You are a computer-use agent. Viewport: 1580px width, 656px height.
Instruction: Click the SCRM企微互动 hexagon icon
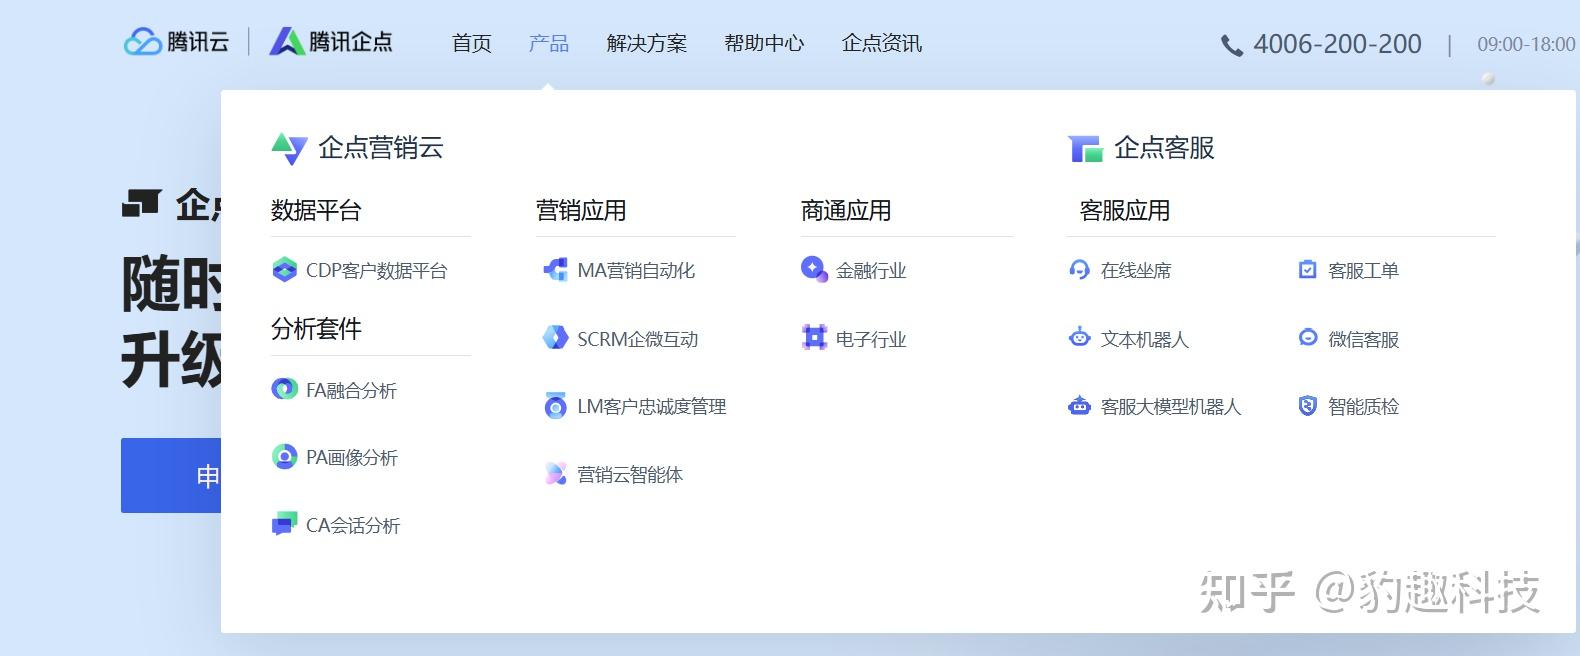[x=555, y=338]
